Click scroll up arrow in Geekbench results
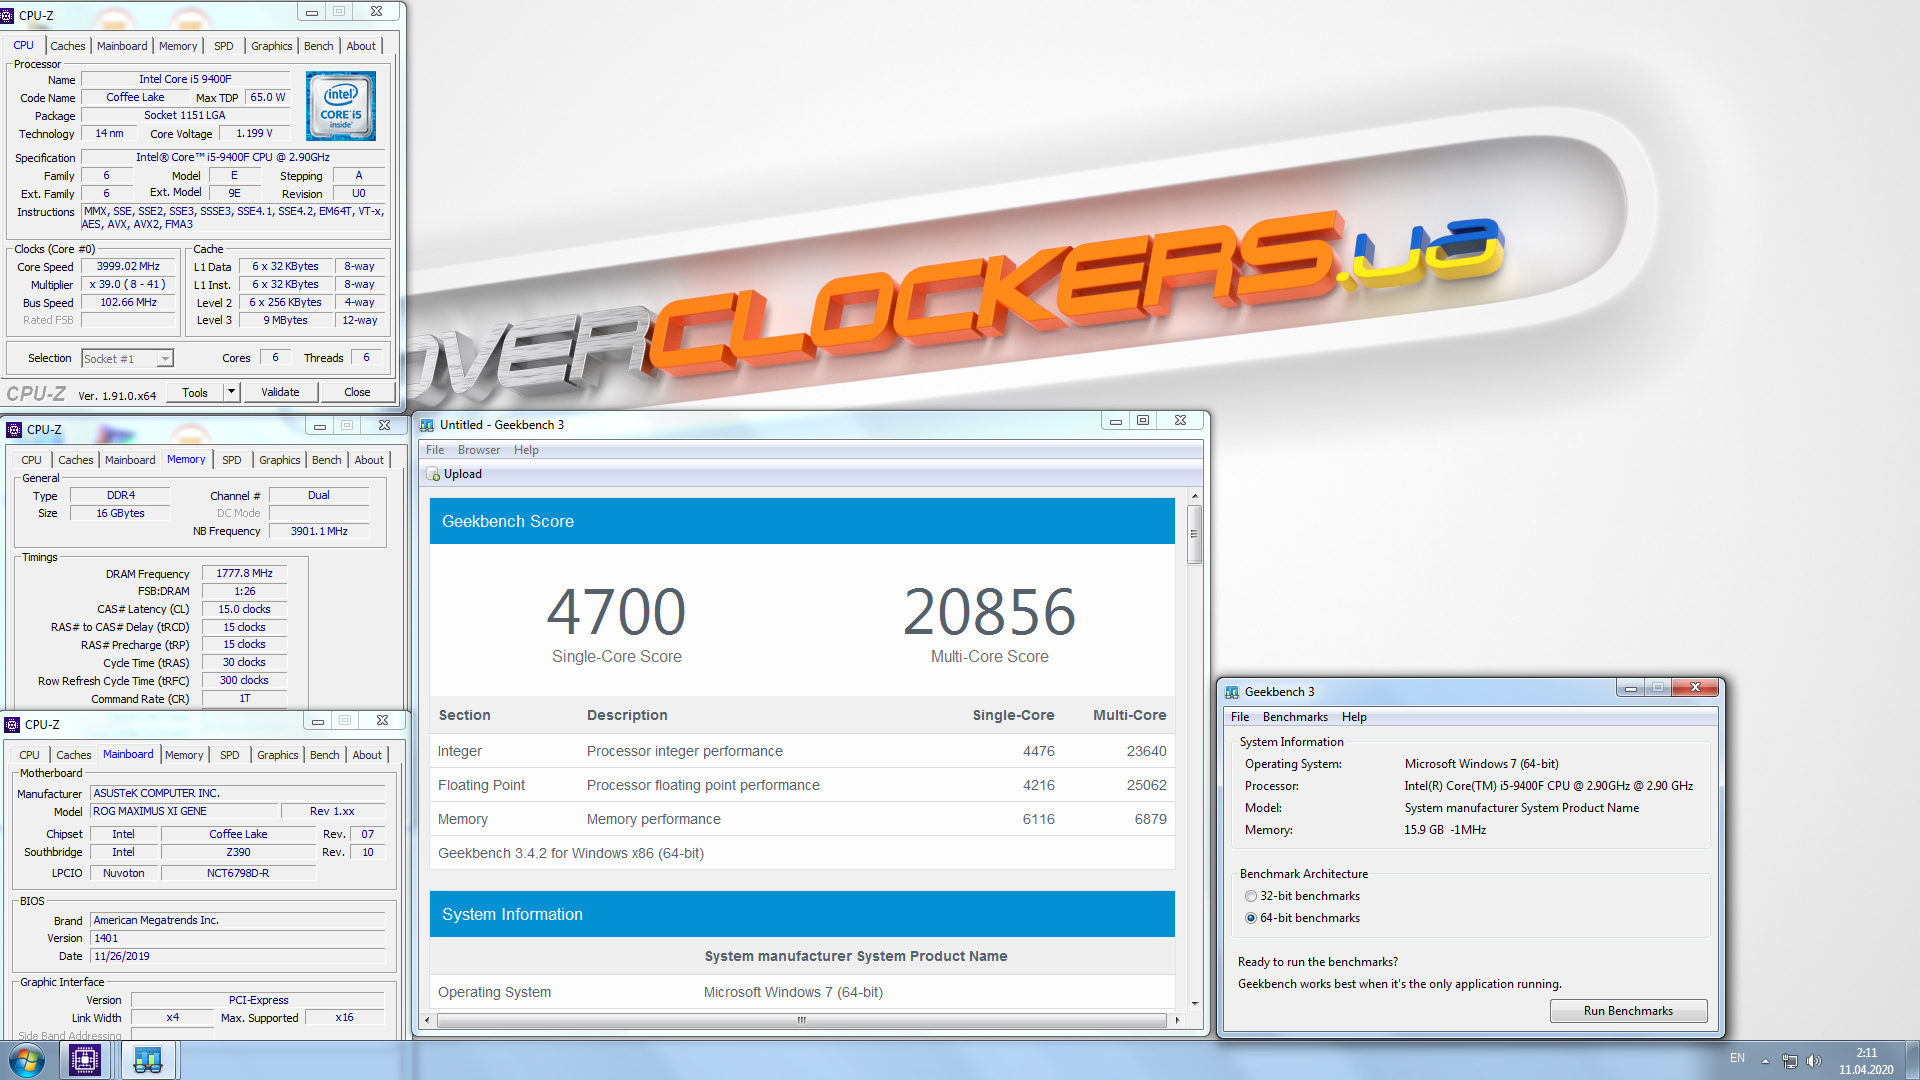This screenshot has width=1920, height=1080. click(1194, 496)
